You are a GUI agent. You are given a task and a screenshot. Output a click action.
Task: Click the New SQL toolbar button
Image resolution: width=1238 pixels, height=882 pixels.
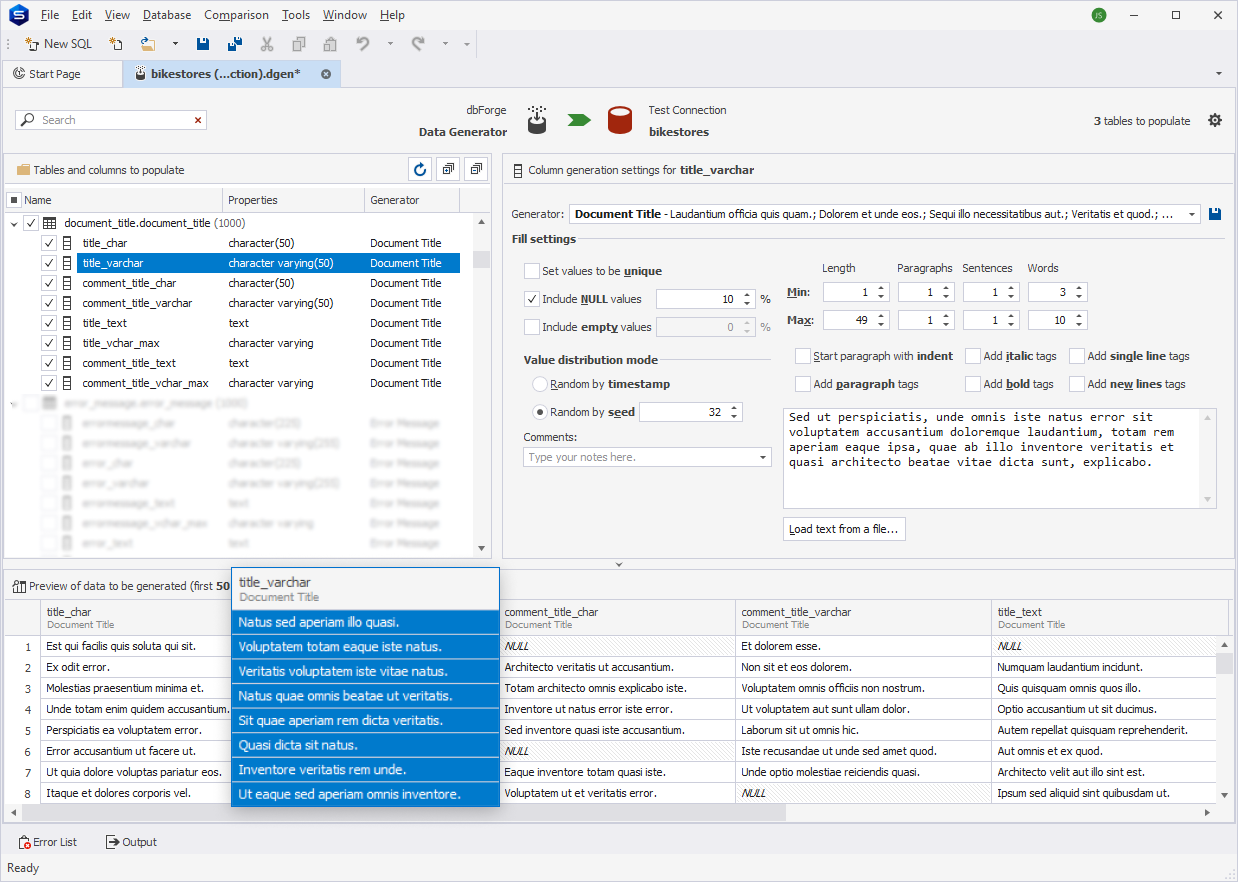(x=58, y=44)
